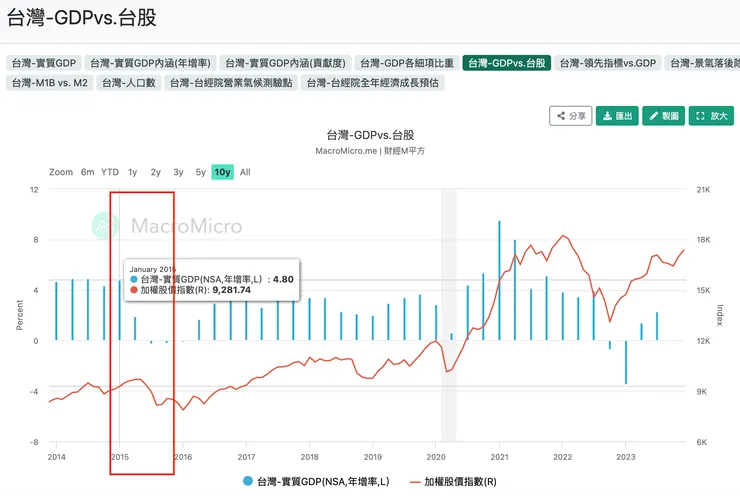Image resolution: width=740 pixels, height=496 pixels.
Task: Click the red stock index legend line
Action: pyautogui.click(x=415, y=482)
